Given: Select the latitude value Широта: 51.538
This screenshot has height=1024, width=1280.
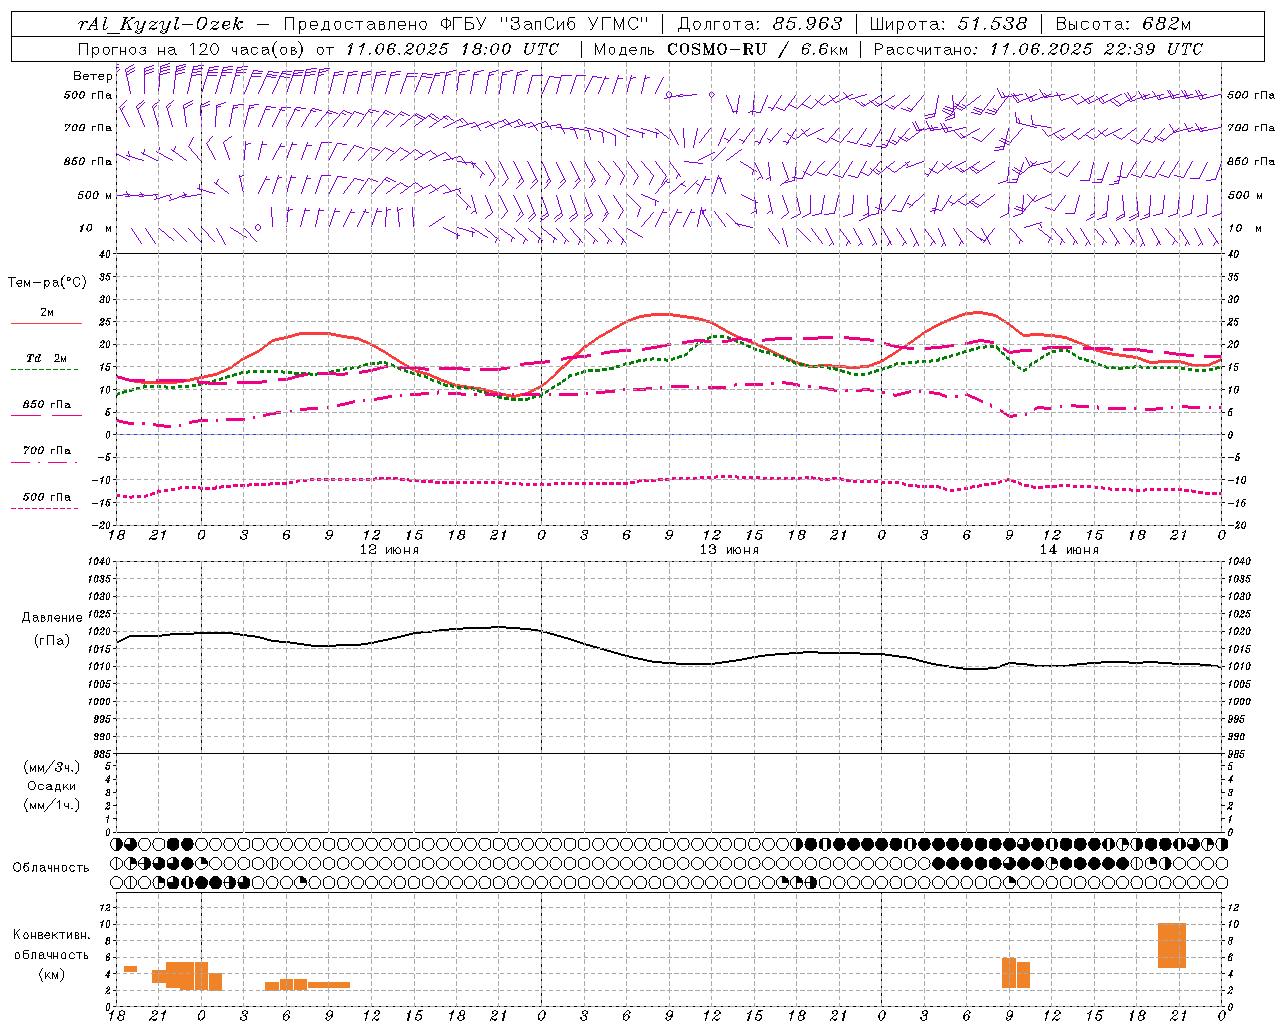Looking at the screenshot, I should pos(948,24).
